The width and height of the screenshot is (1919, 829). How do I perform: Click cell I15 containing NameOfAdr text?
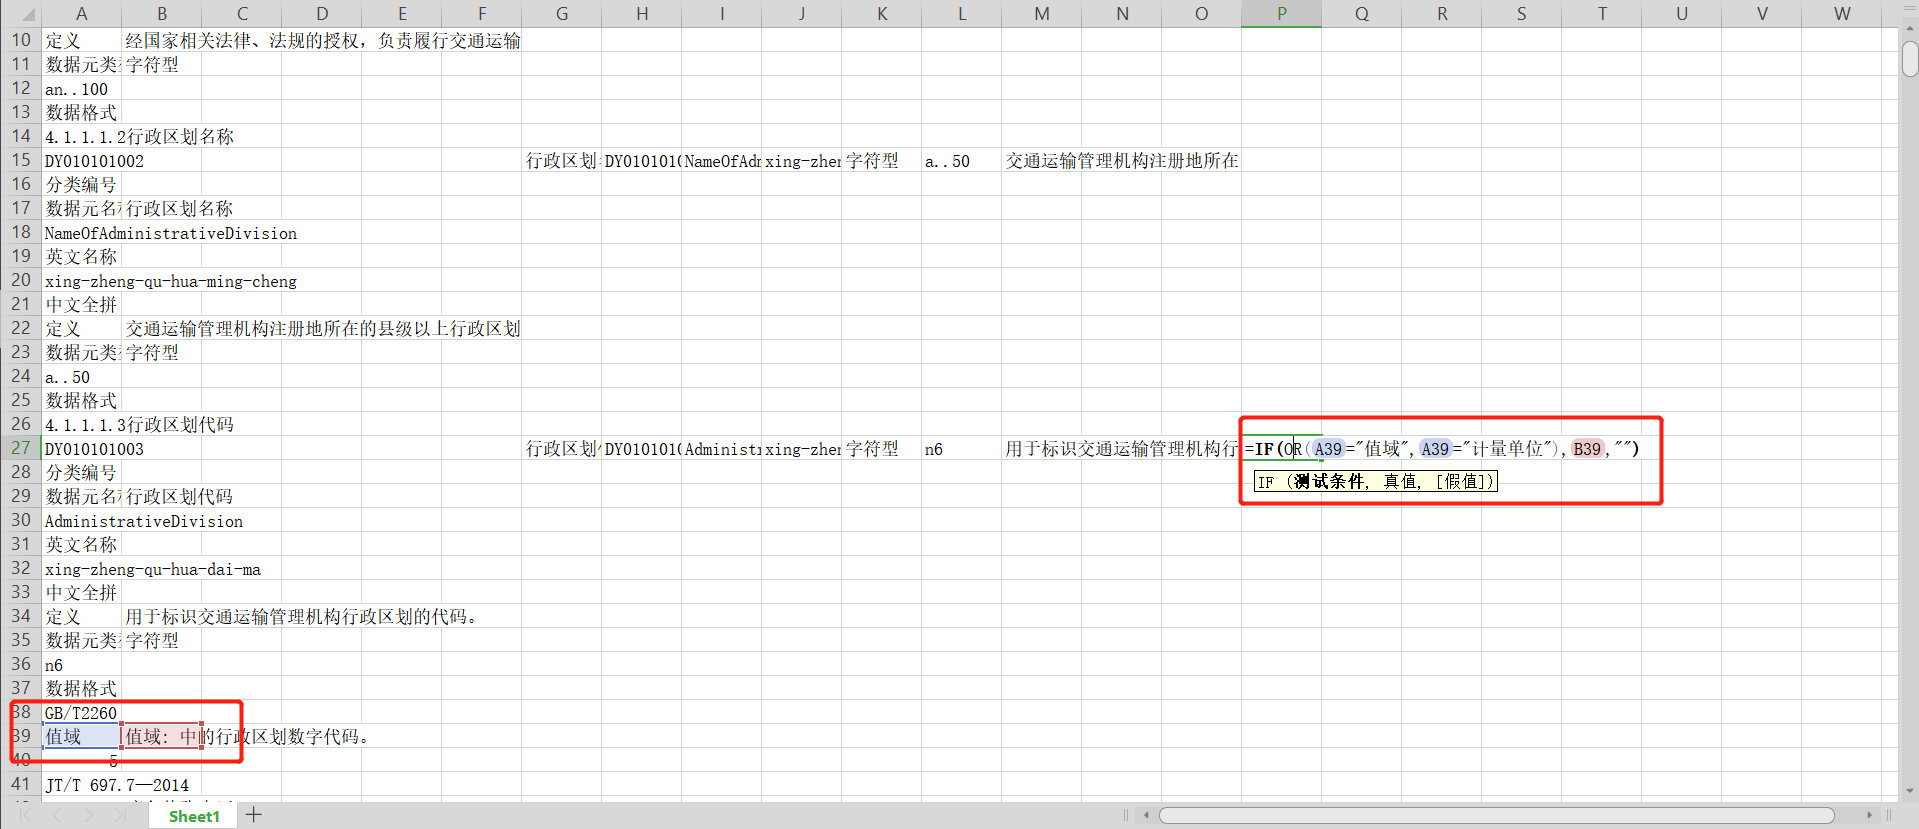[x=722, y=160]
